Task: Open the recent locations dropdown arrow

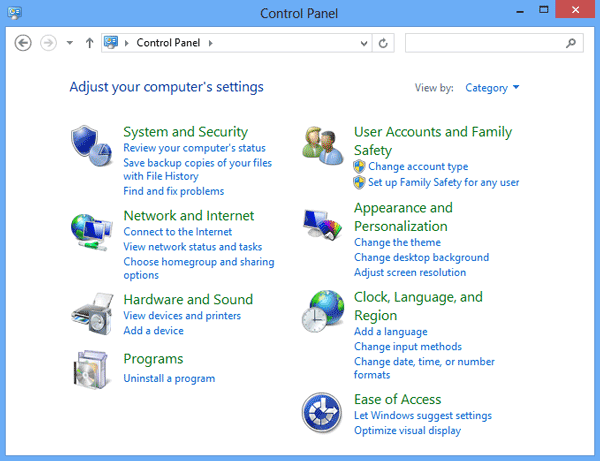Action: click(70, 43)
